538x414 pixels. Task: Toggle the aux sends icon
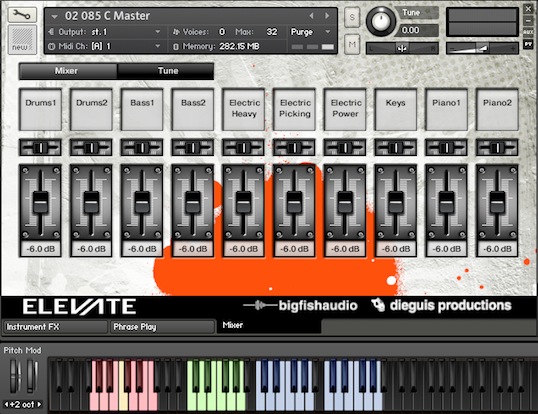pyautogui.click(x=528, y=32)
